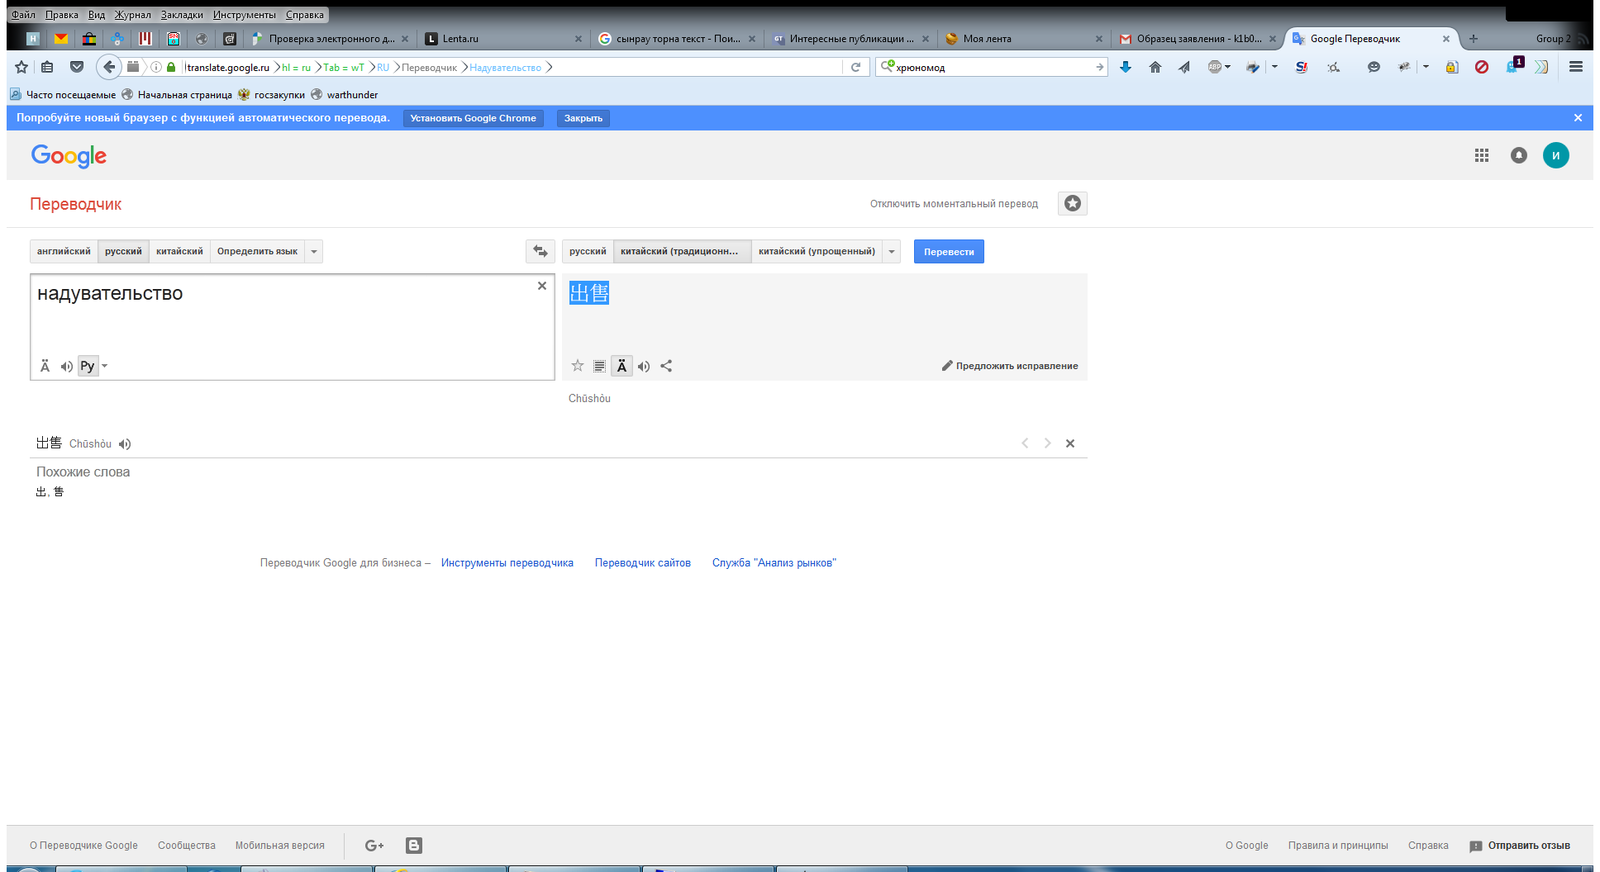Screen dimensions: 1600x872
Task: Open the Blogger icon in the footer
Action: [414, 846]
